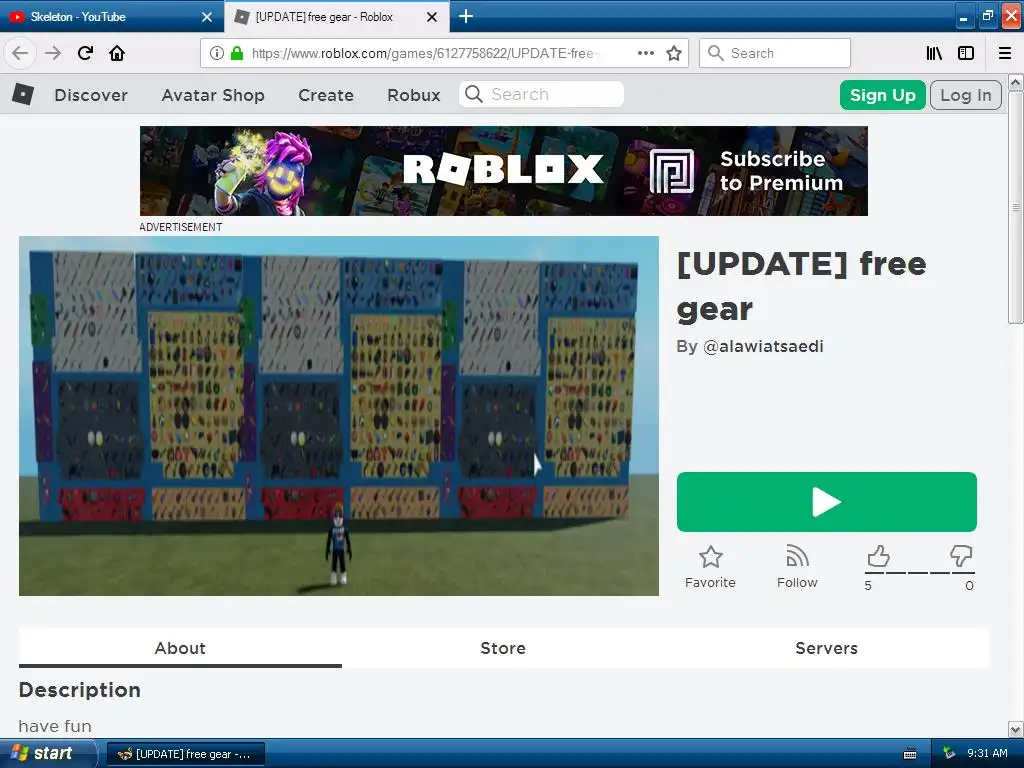Give the game a thumbs up
Screen dimensions: 1024x768
click(878, 556)
